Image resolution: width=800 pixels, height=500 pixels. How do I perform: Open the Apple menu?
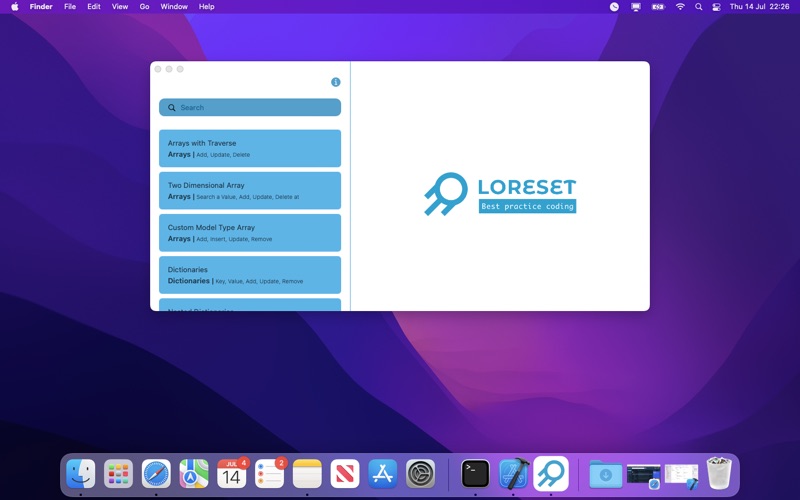click(x=14, y=7)
